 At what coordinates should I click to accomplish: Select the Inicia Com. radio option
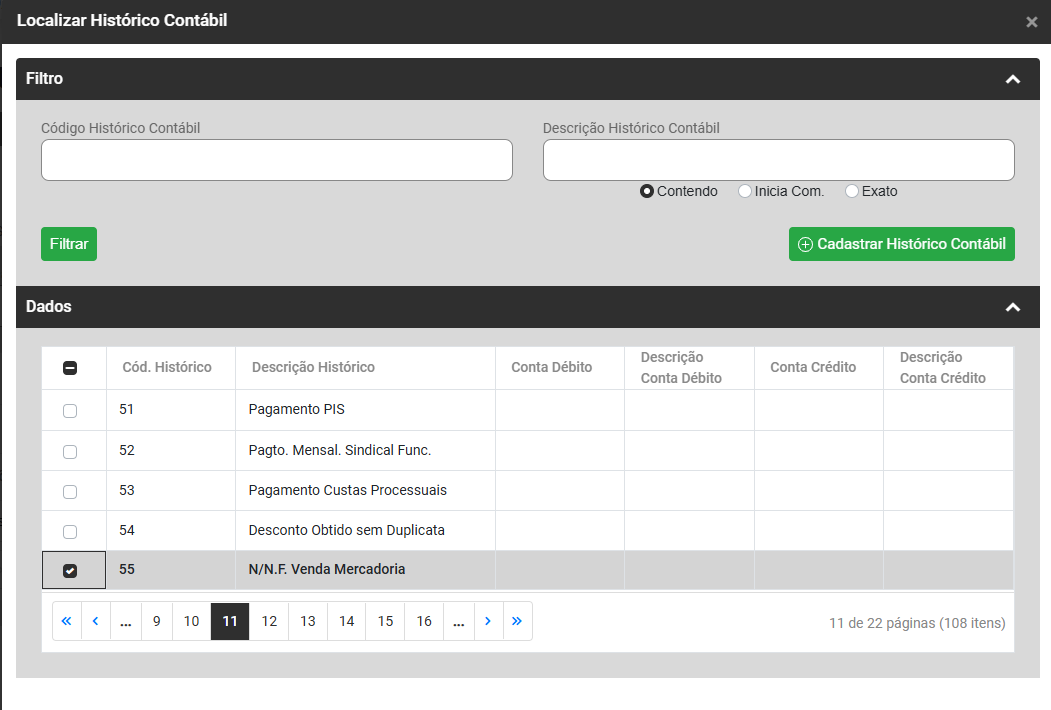point(744,191)
